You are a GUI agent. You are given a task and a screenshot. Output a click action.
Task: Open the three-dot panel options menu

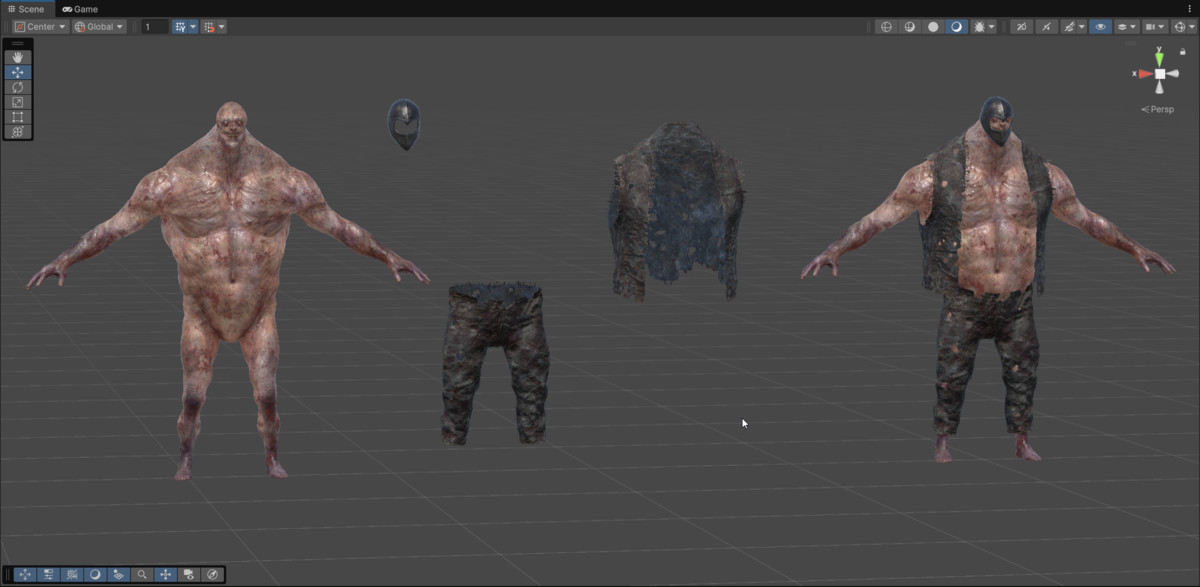pyautogui.click(x=1189, y=8)
